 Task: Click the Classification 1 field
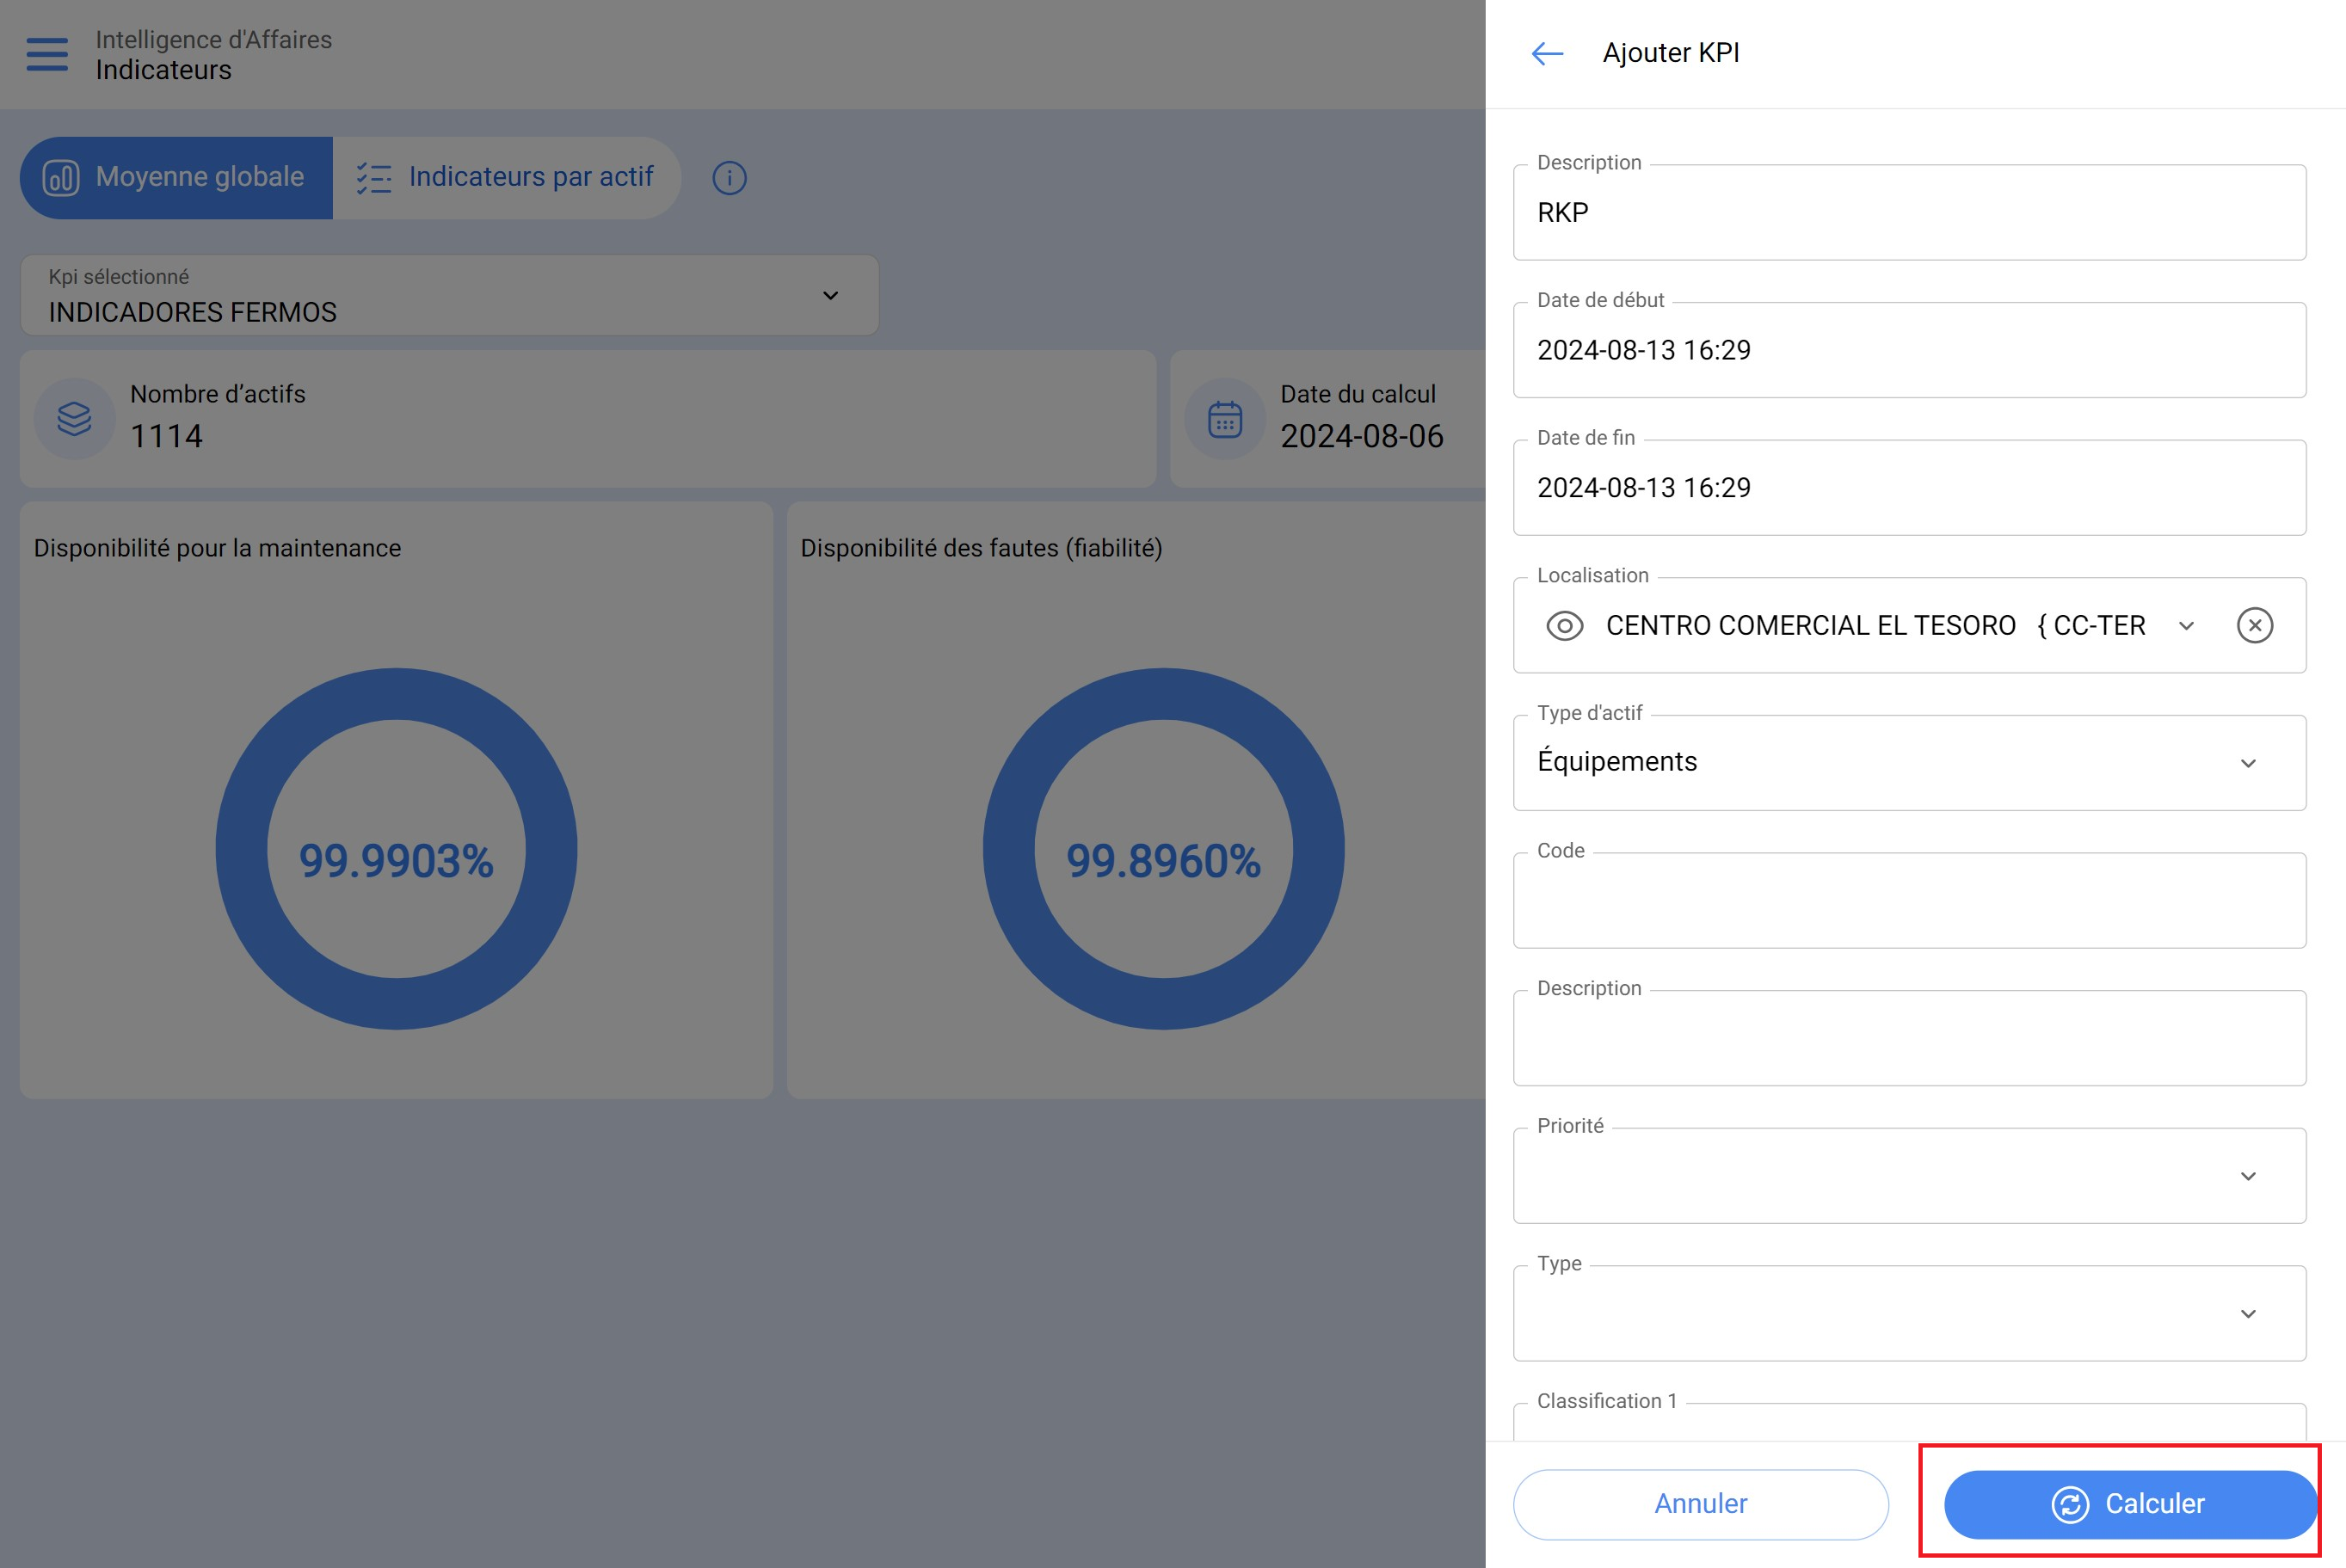point(1909,1420)
